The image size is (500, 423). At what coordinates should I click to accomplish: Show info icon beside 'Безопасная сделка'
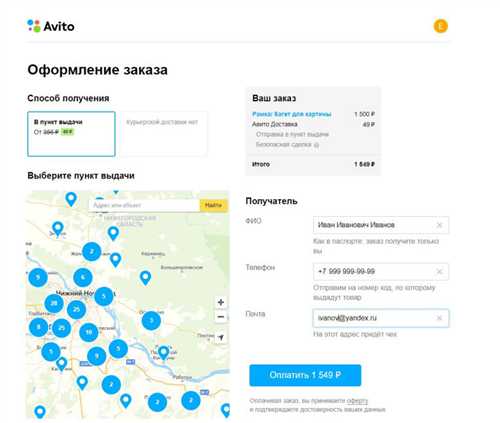[x=316, y=145]
